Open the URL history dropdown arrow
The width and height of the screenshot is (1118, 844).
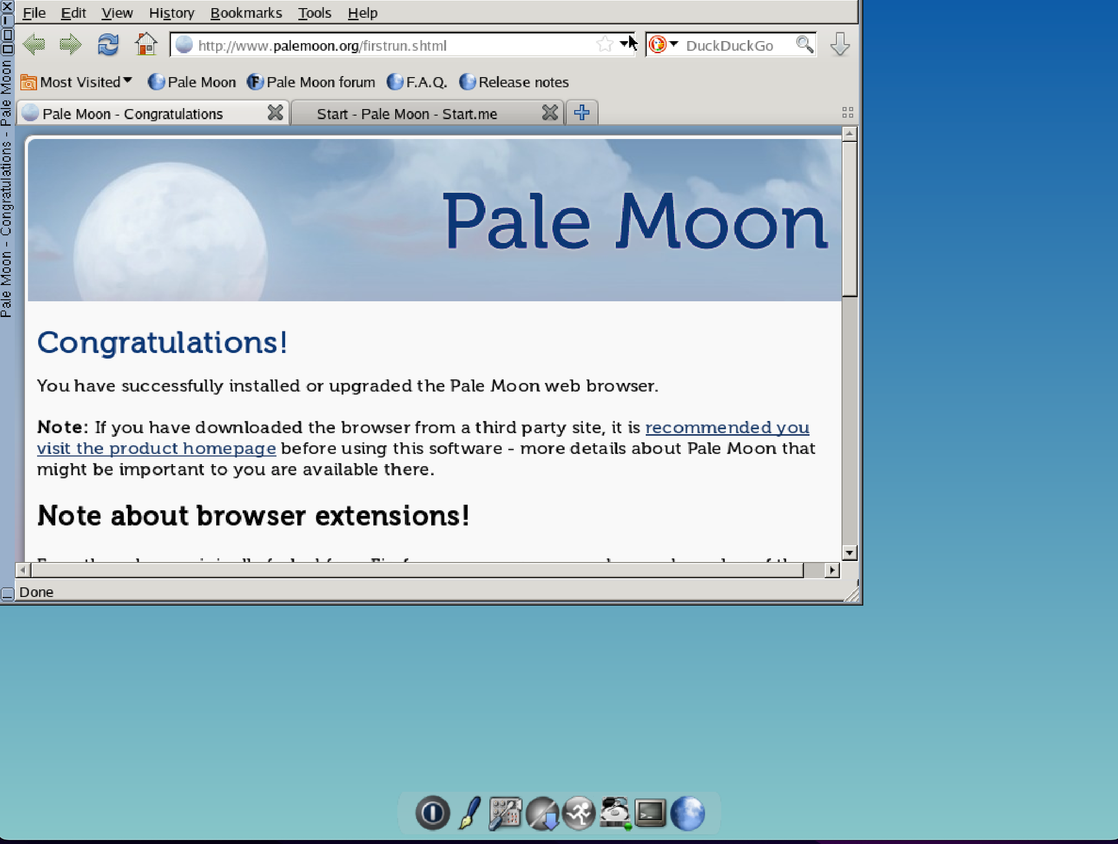[x=624, y=44]
